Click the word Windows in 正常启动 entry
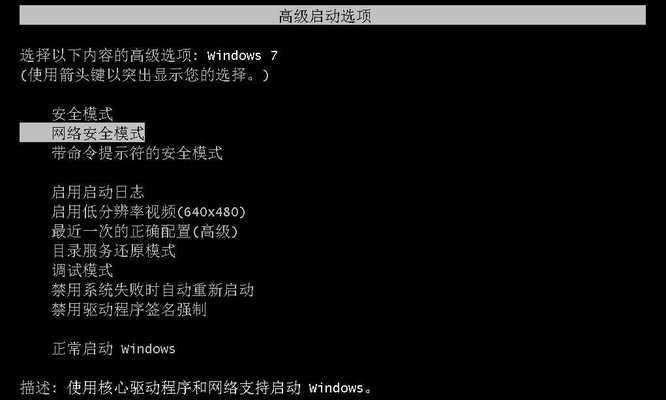666x400 pixels. point(148,349)
